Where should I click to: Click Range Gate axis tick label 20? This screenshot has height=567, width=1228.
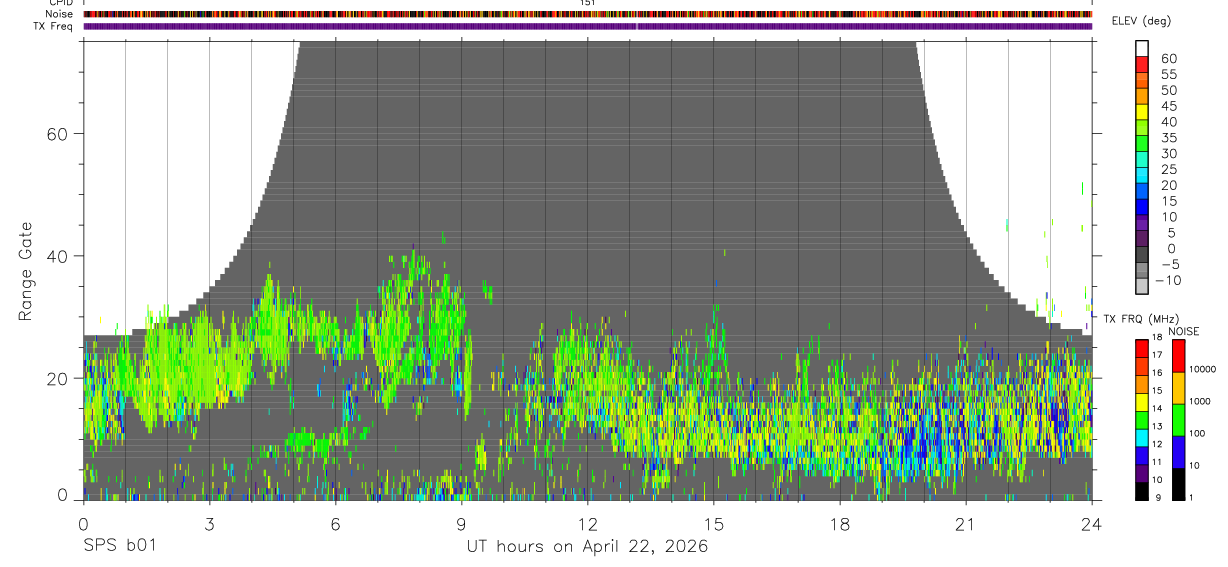57,378
